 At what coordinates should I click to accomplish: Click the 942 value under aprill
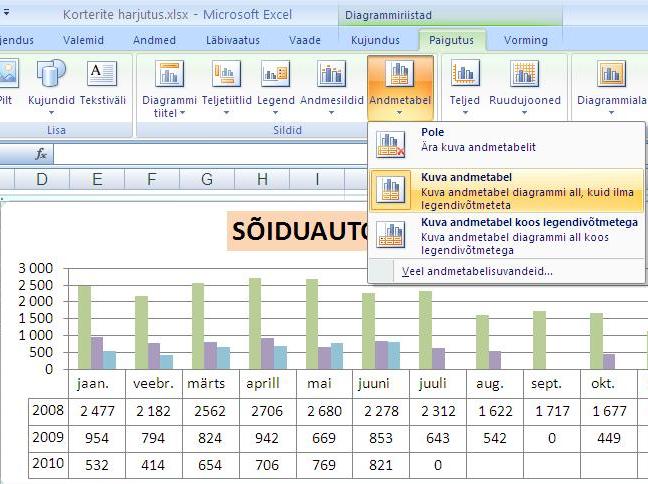pos(267,438)
